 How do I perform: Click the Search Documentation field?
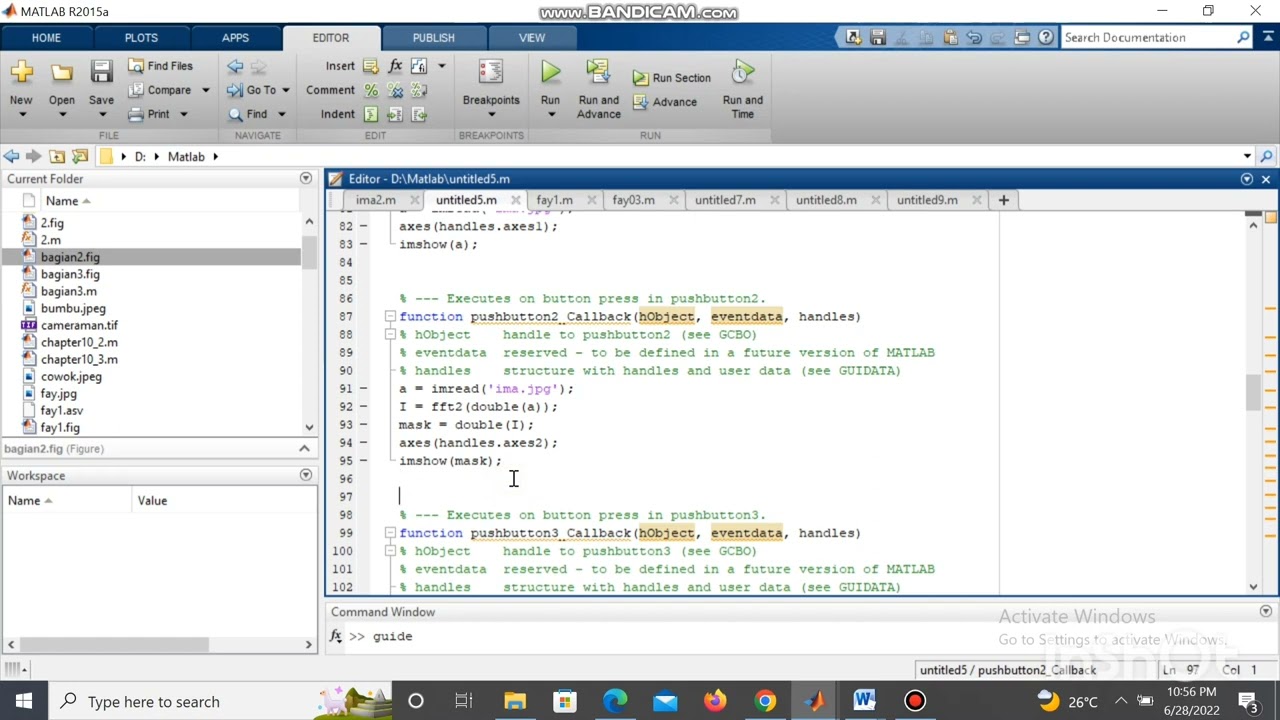1148,38
